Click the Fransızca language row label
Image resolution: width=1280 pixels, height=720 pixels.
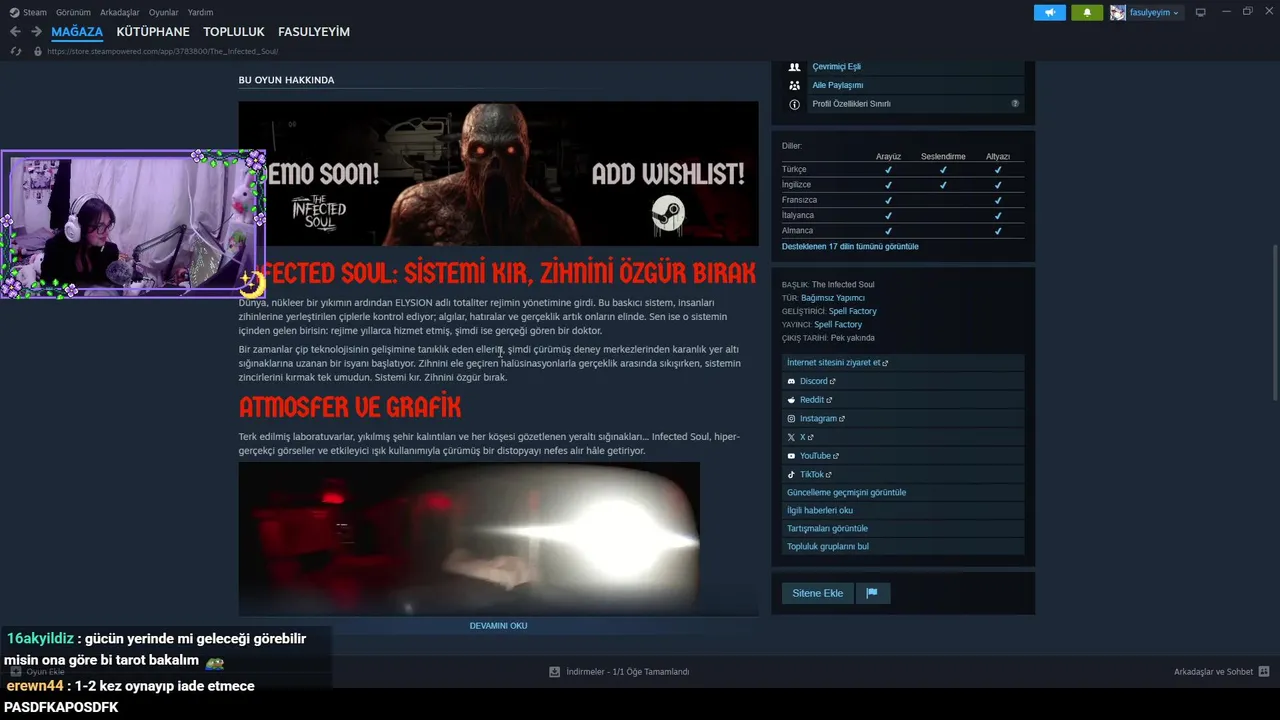pos(799,200)
